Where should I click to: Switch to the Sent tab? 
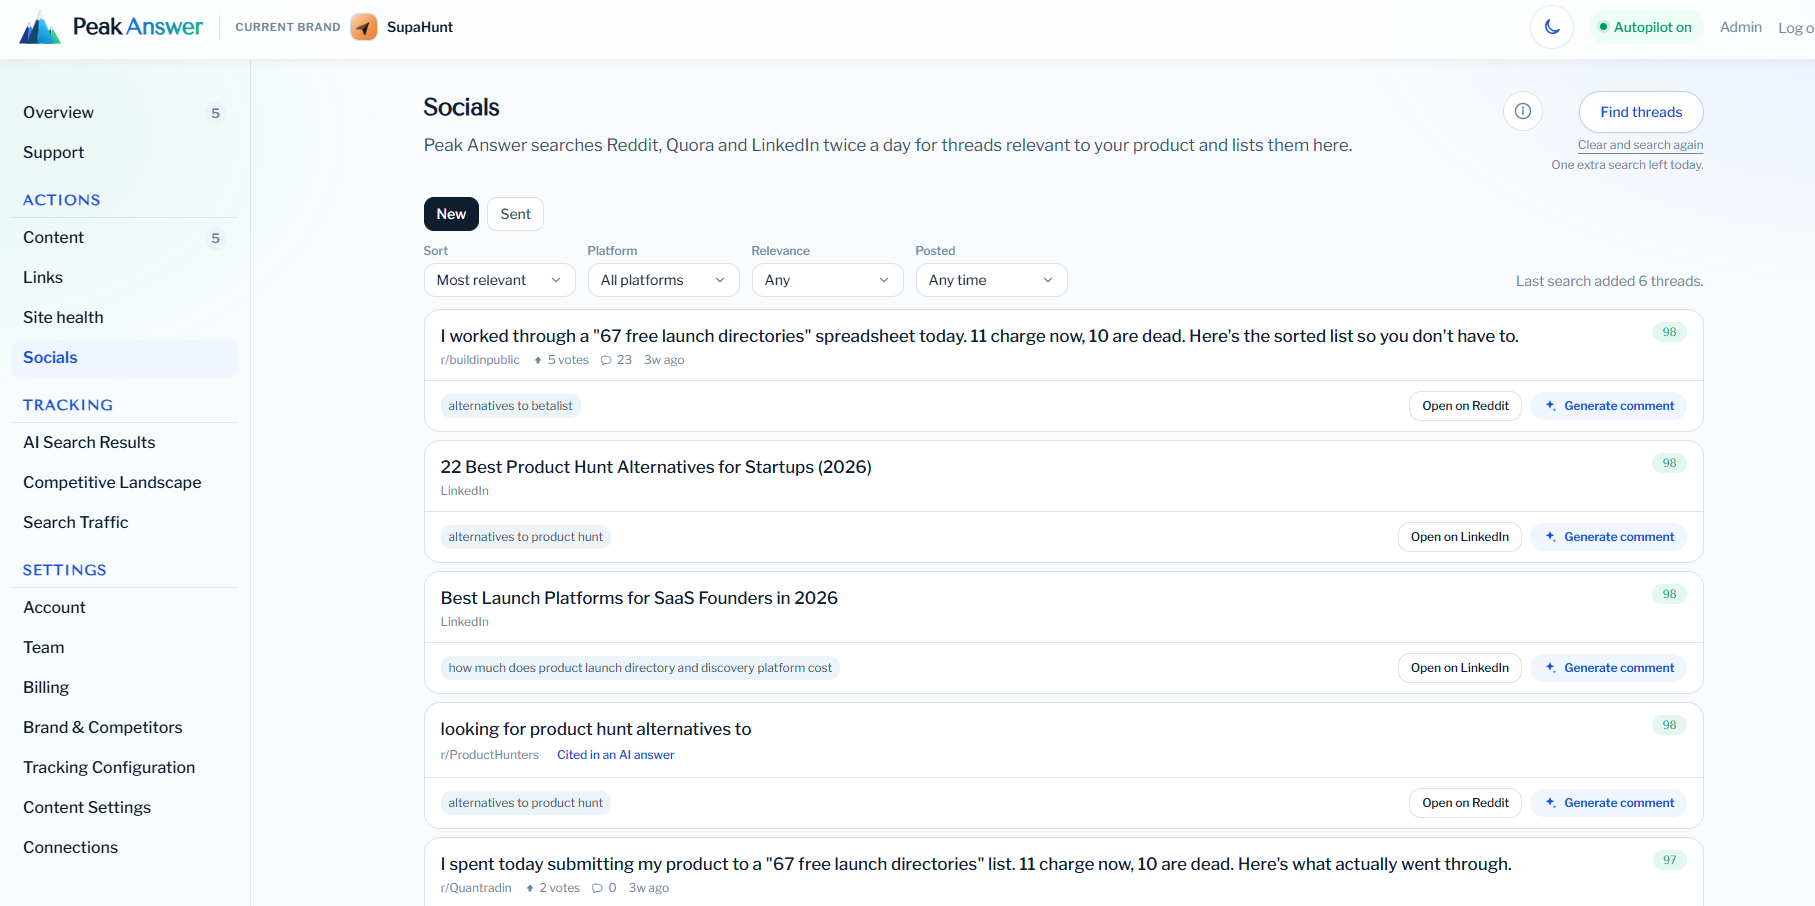click(515, 214)
